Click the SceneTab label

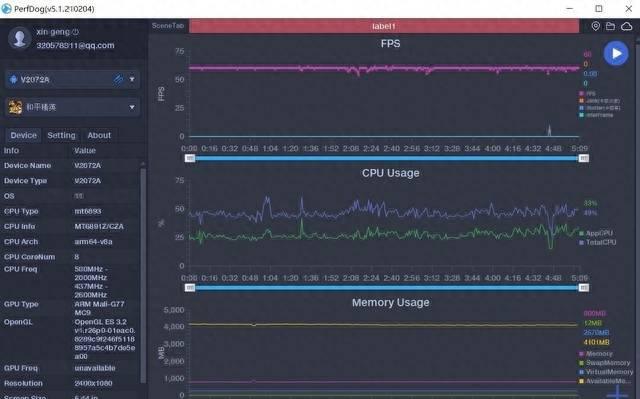point(168,26)
